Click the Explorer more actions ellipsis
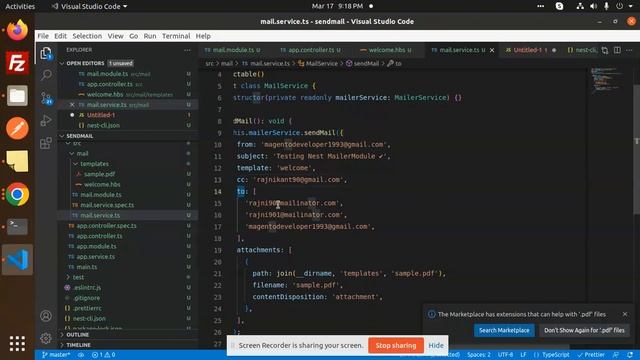 click(187, 50)
